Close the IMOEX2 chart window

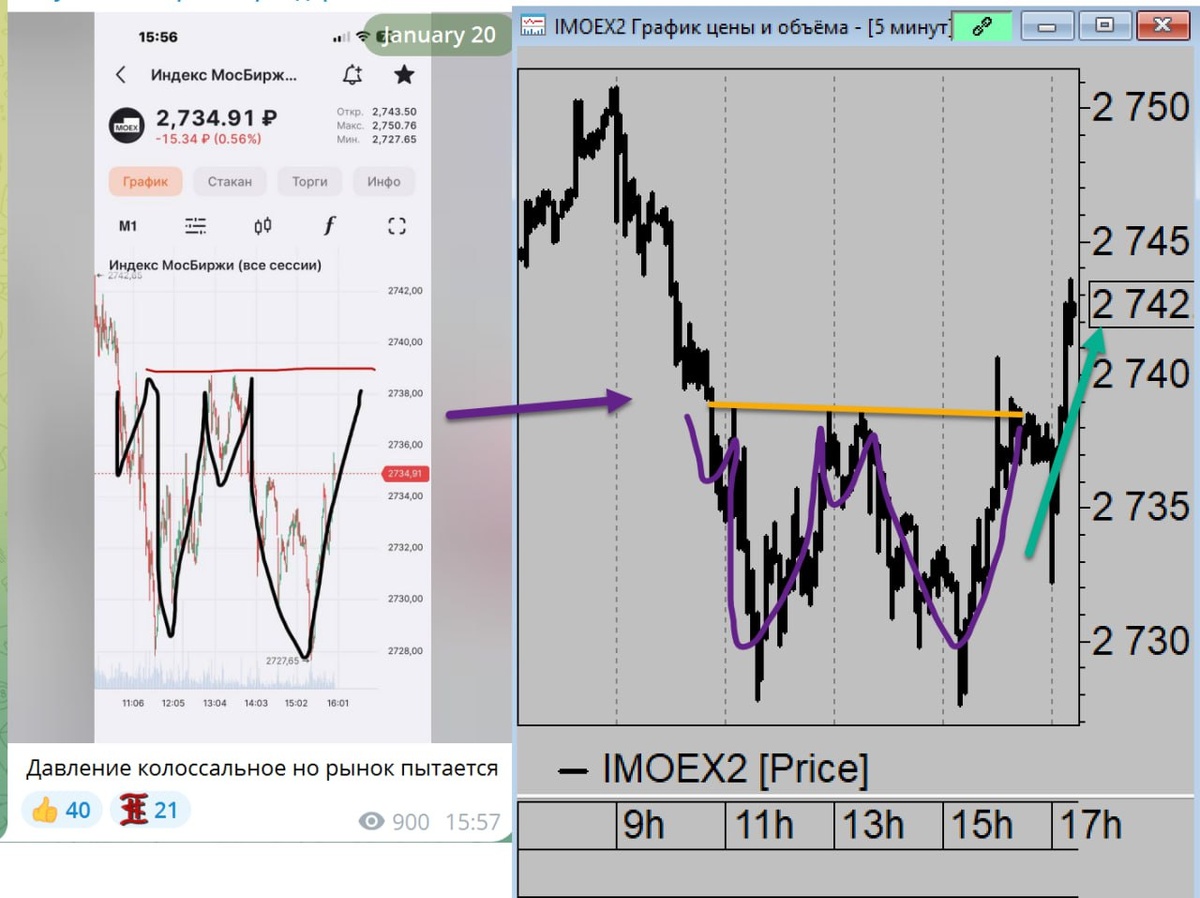point(1161,26)
